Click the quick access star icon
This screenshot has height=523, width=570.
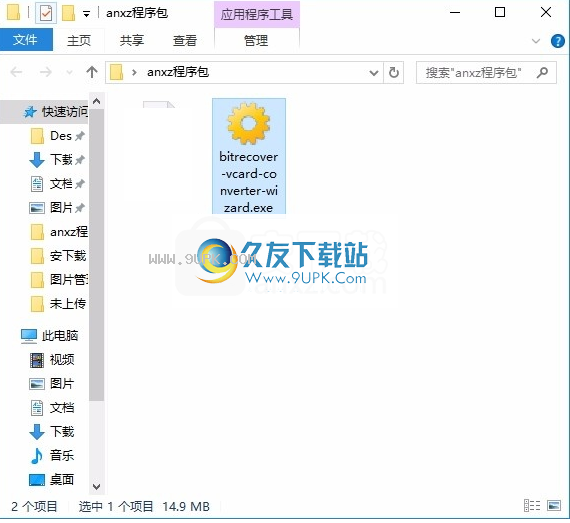click(x=30, y=112)
